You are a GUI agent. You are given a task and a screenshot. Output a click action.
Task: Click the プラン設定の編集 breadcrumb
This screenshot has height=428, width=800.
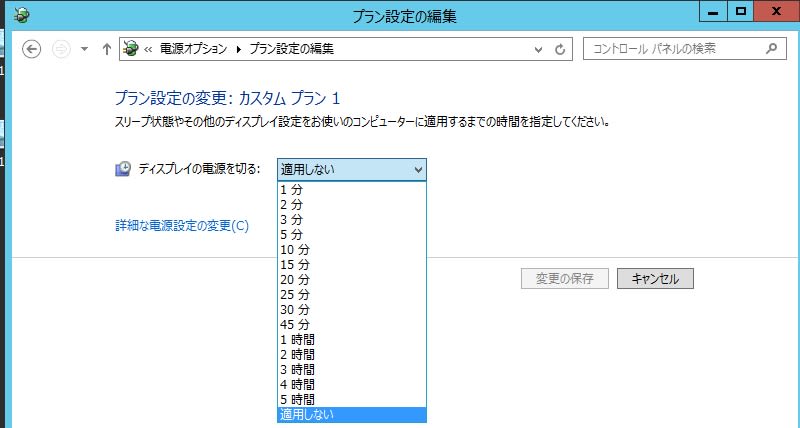pos(291,49)
